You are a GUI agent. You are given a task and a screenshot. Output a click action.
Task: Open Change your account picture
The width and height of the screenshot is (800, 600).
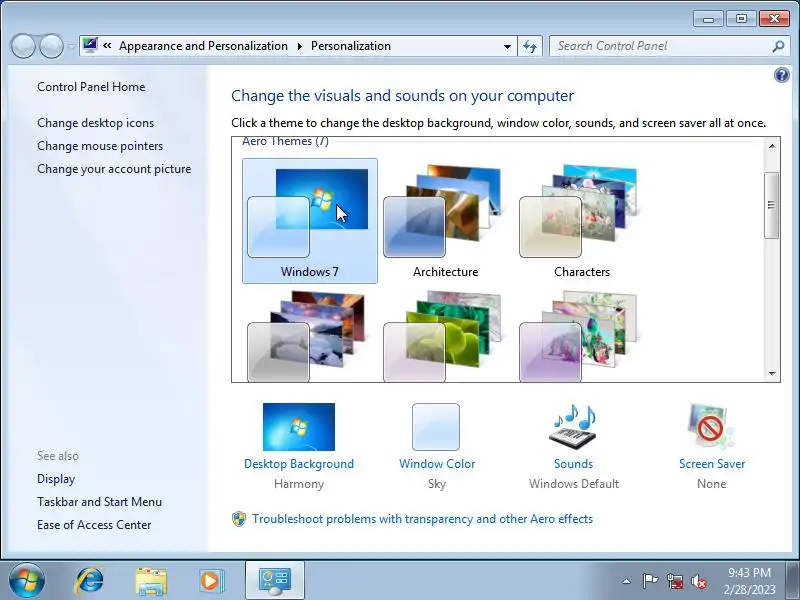pos(114,169)
